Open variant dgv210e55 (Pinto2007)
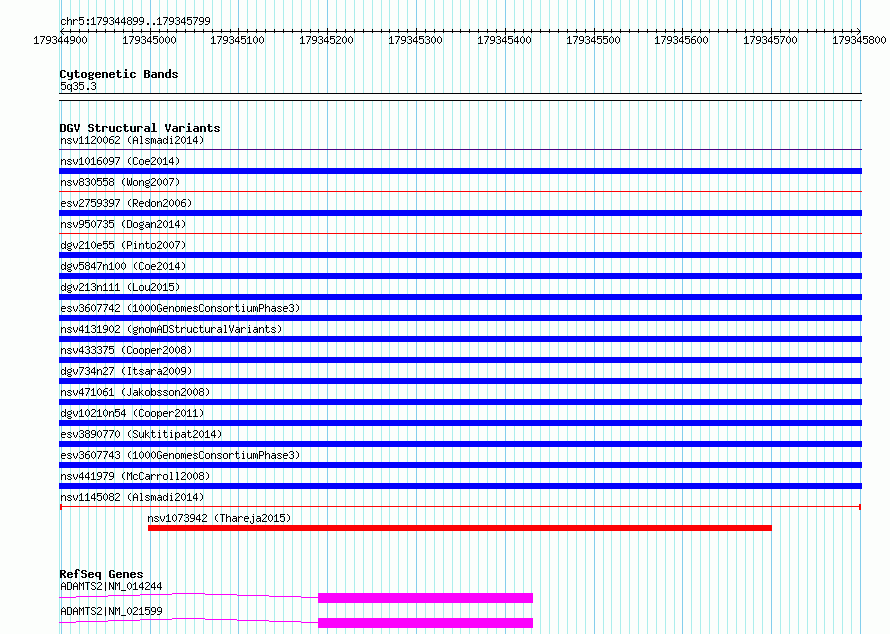 123,245
